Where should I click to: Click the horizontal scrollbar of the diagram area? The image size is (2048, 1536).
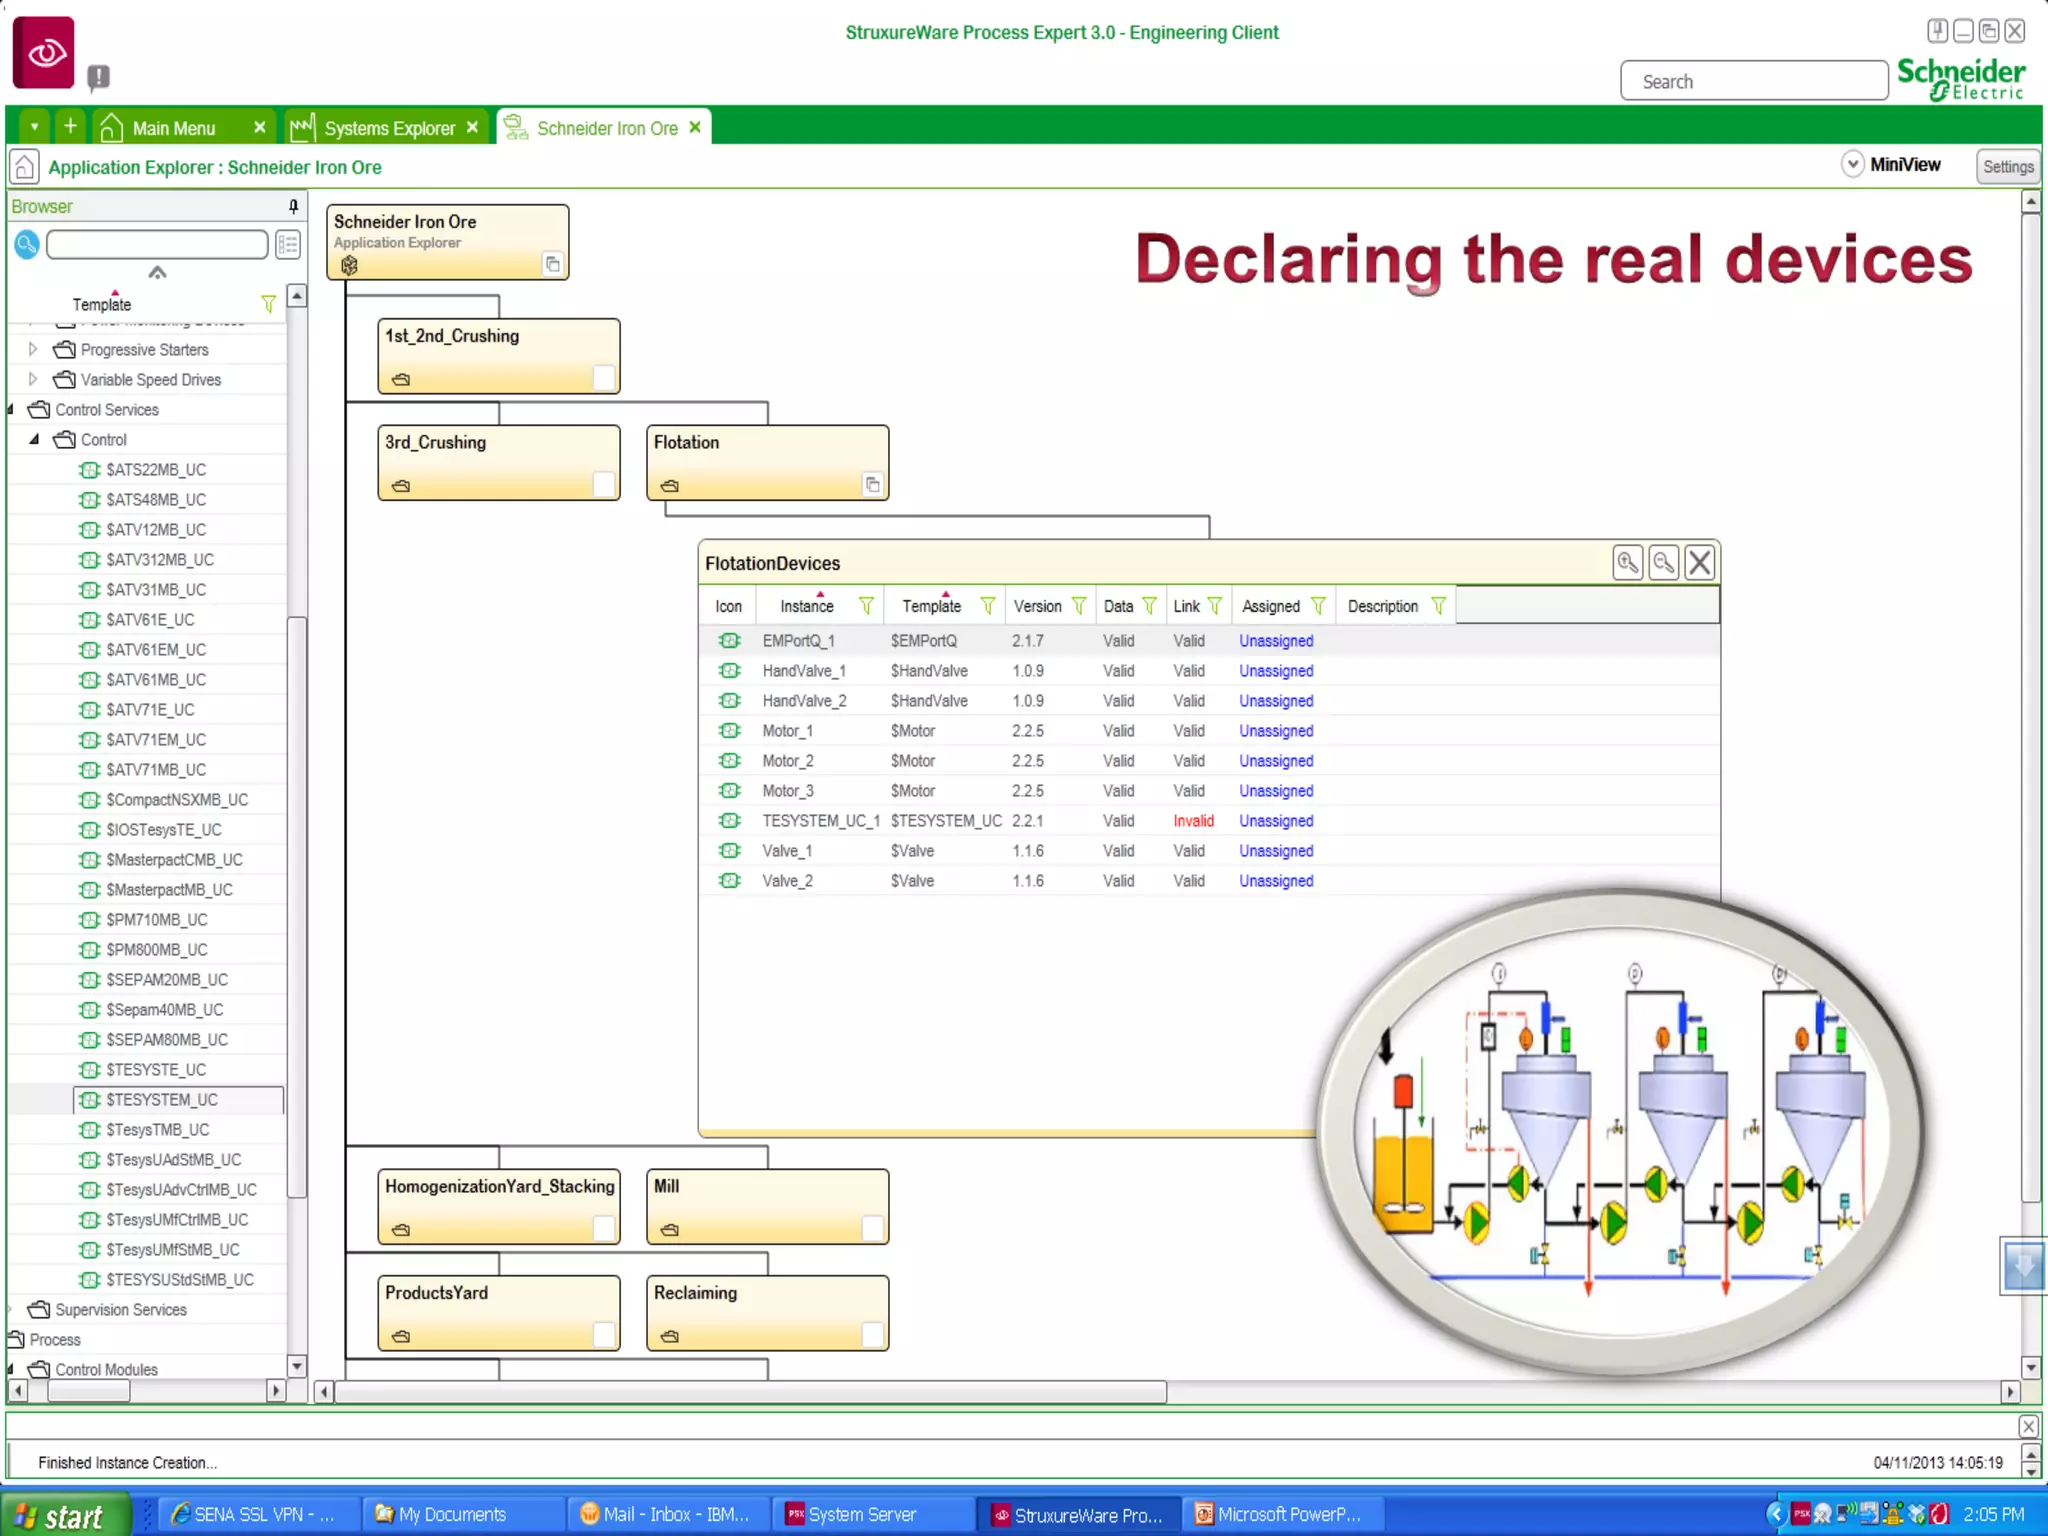pos(750,1392)
